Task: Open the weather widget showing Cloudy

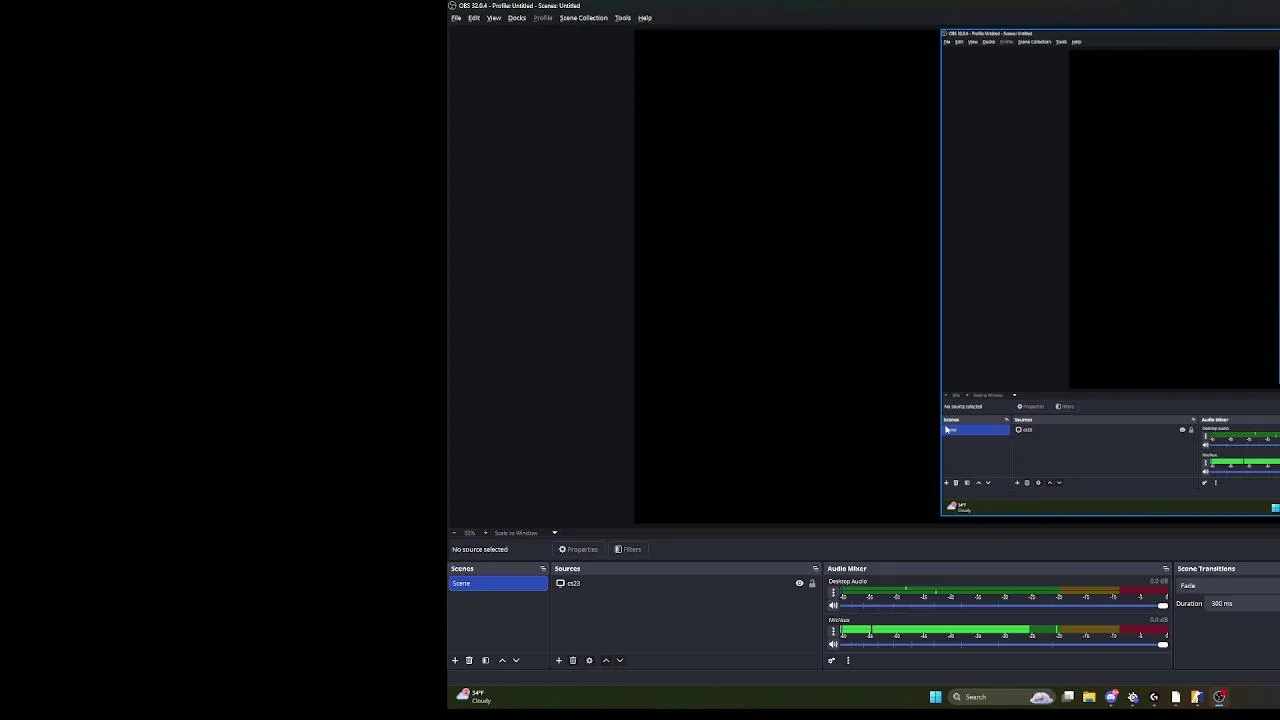Action: pyautogui.click(x=474, y=696)
